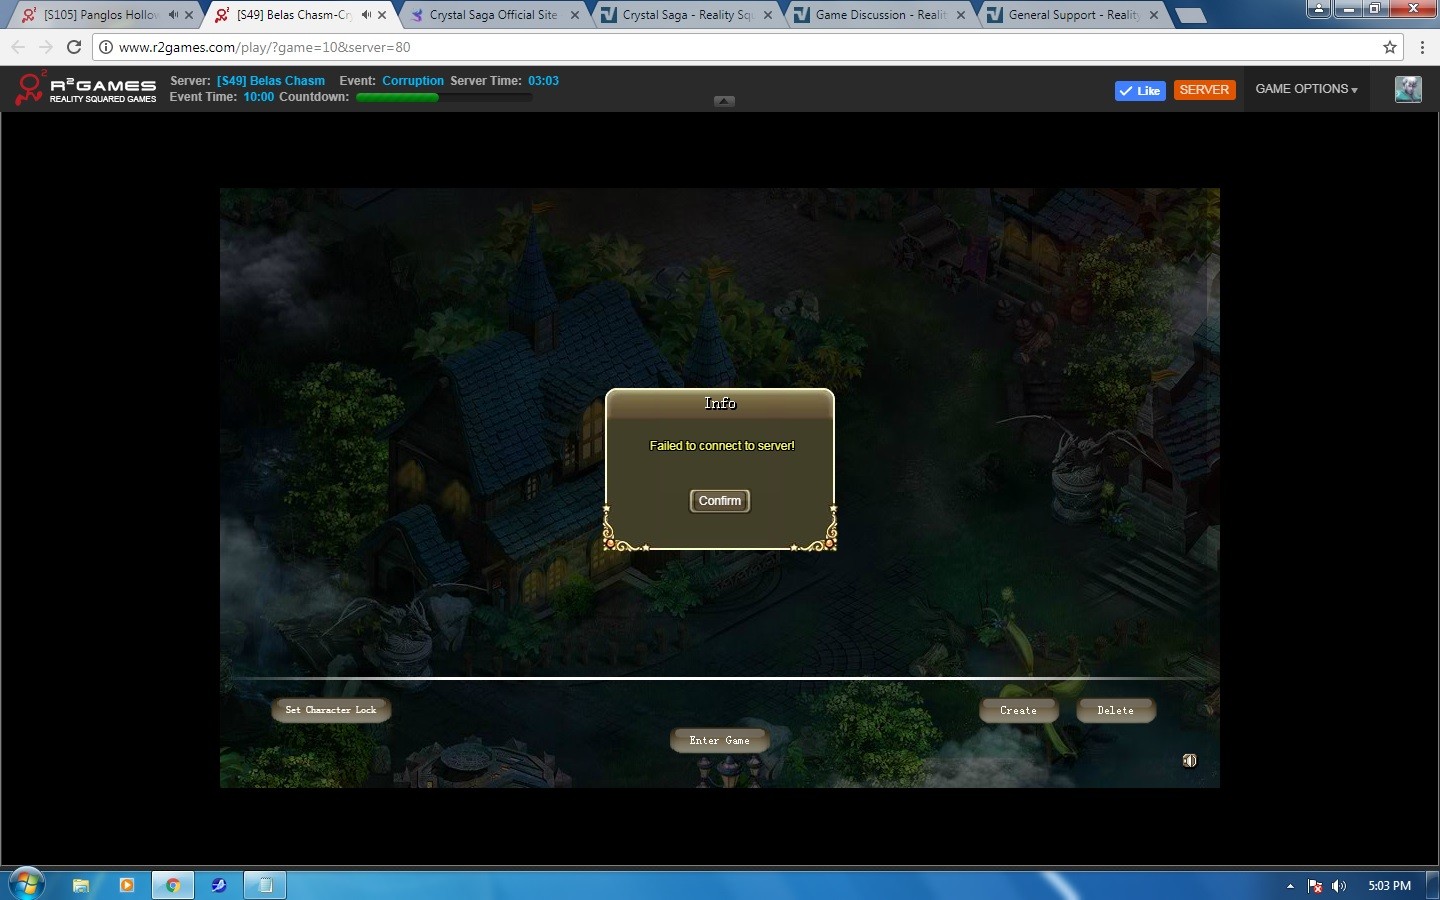
Task: Open the system volume control
Action: click(1339, 886)
